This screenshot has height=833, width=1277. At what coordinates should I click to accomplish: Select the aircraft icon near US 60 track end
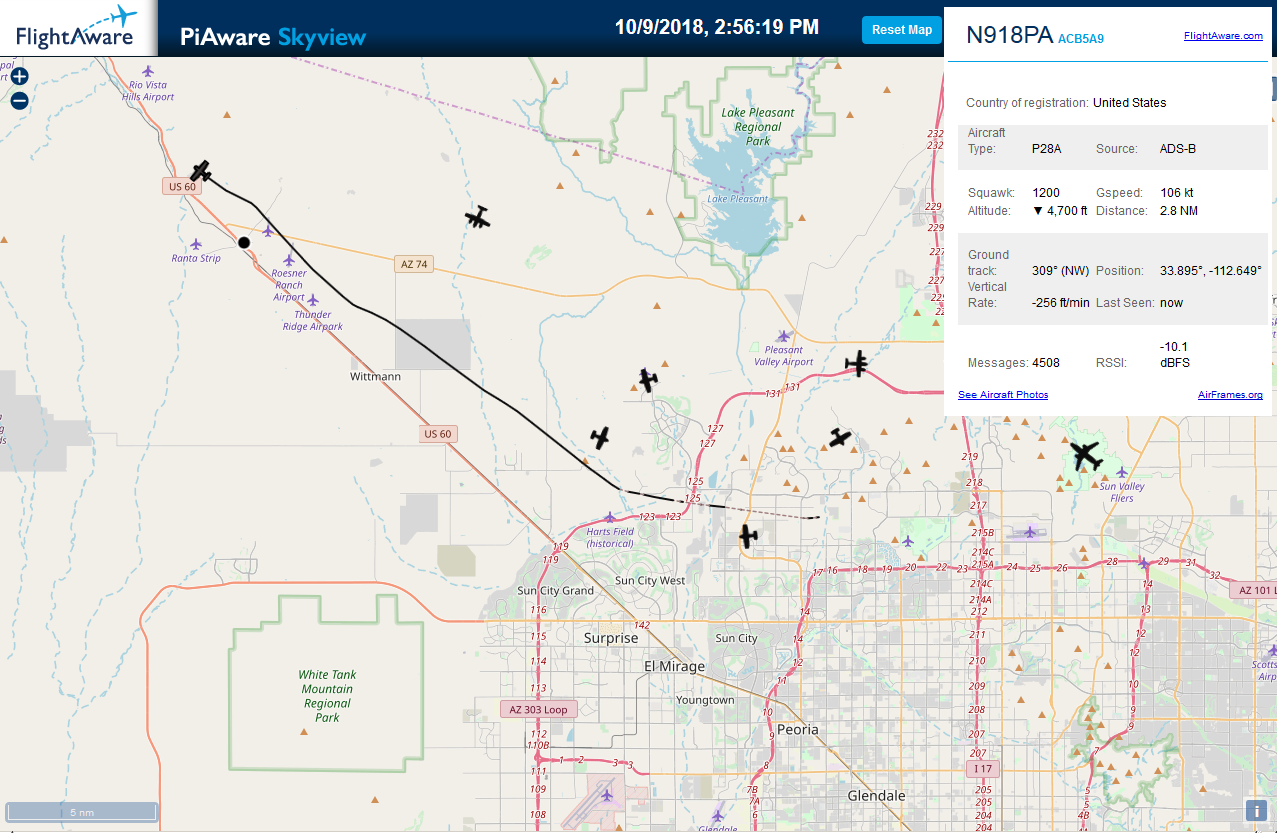[202, 170]
